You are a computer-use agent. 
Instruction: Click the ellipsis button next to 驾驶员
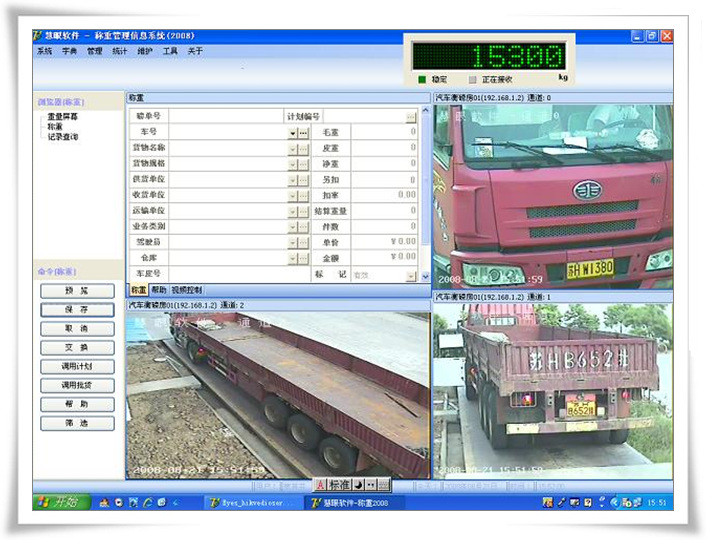(303, 243)
